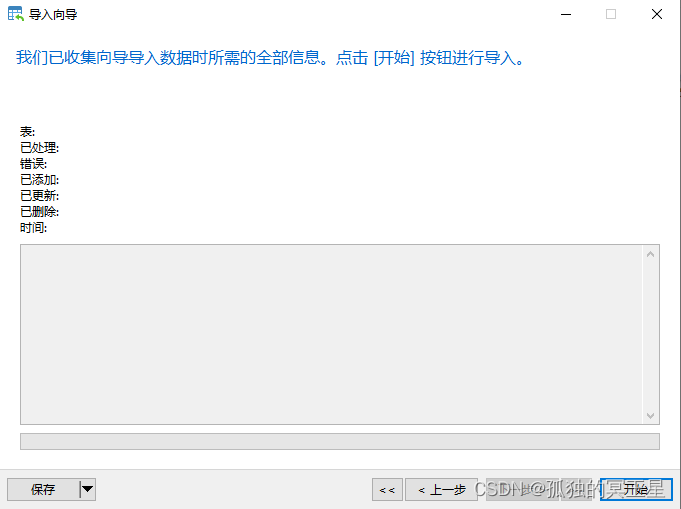Maximize the Import Wizard window
The image size is (681, 509).
pos(611,14)
